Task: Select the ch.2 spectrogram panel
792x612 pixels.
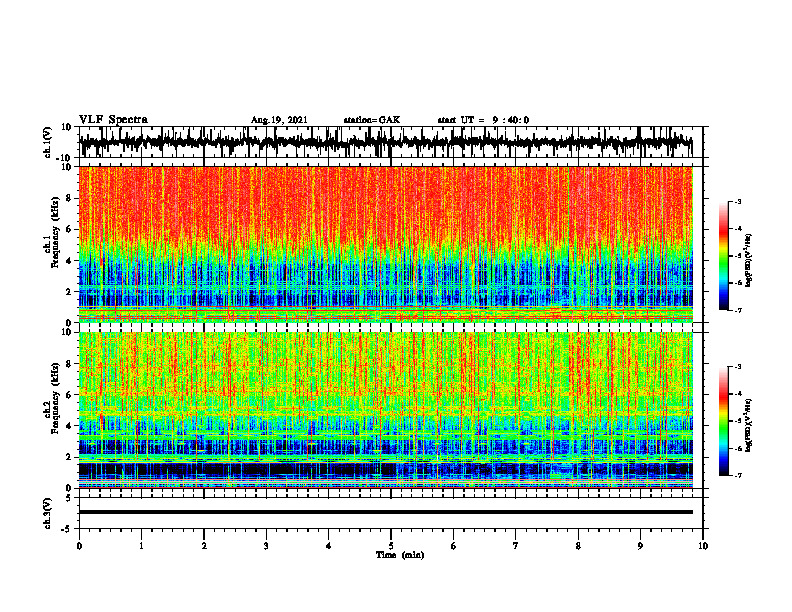Action: (385, 410)
